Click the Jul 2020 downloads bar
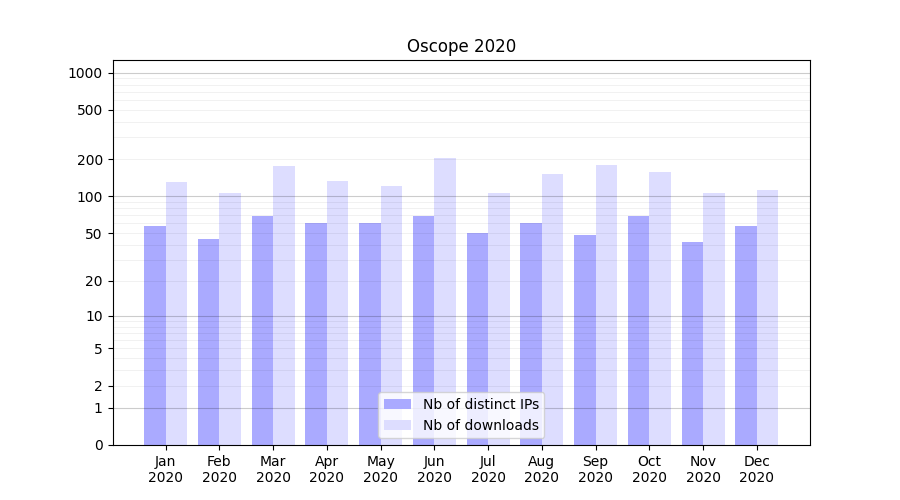900x500 pixels. tap(499, 318)
